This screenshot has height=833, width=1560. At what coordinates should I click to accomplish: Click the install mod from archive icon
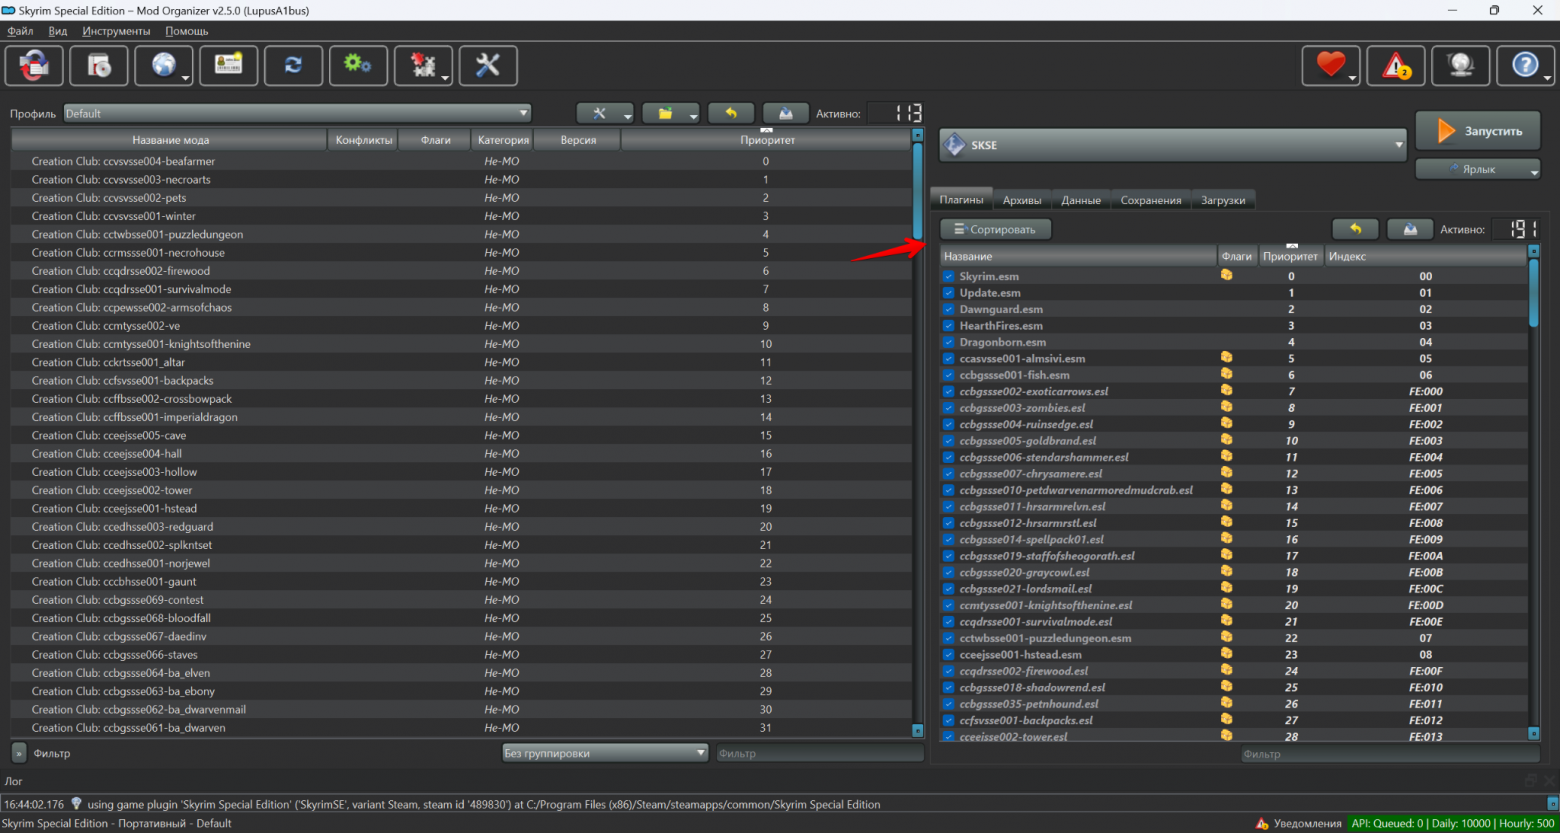[99, 66]
